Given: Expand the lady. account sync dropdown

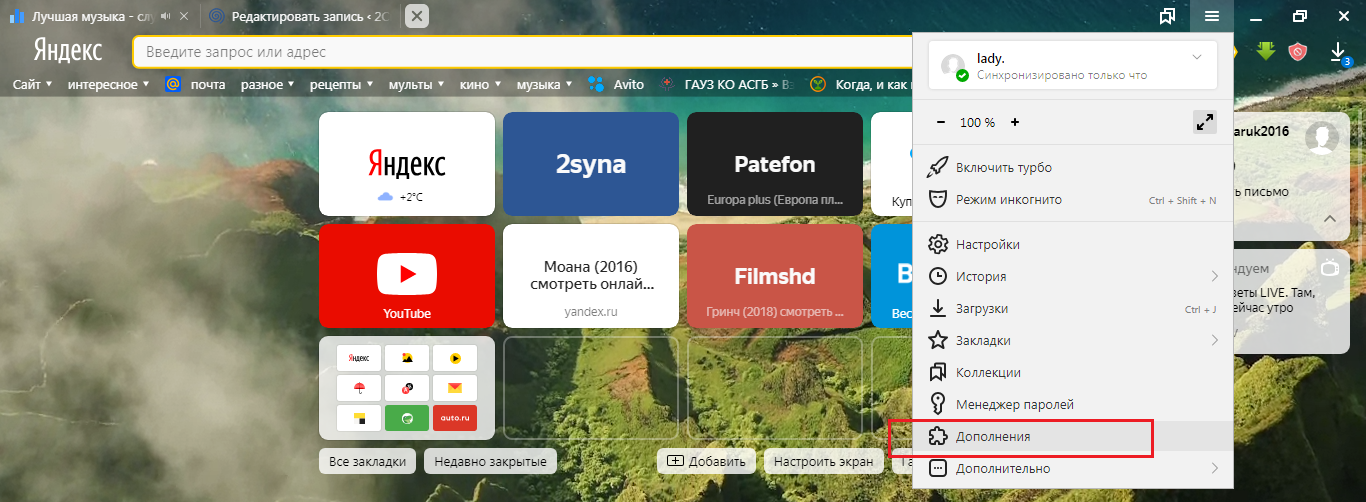Looking at the screenshot, I should point(1197,58).
